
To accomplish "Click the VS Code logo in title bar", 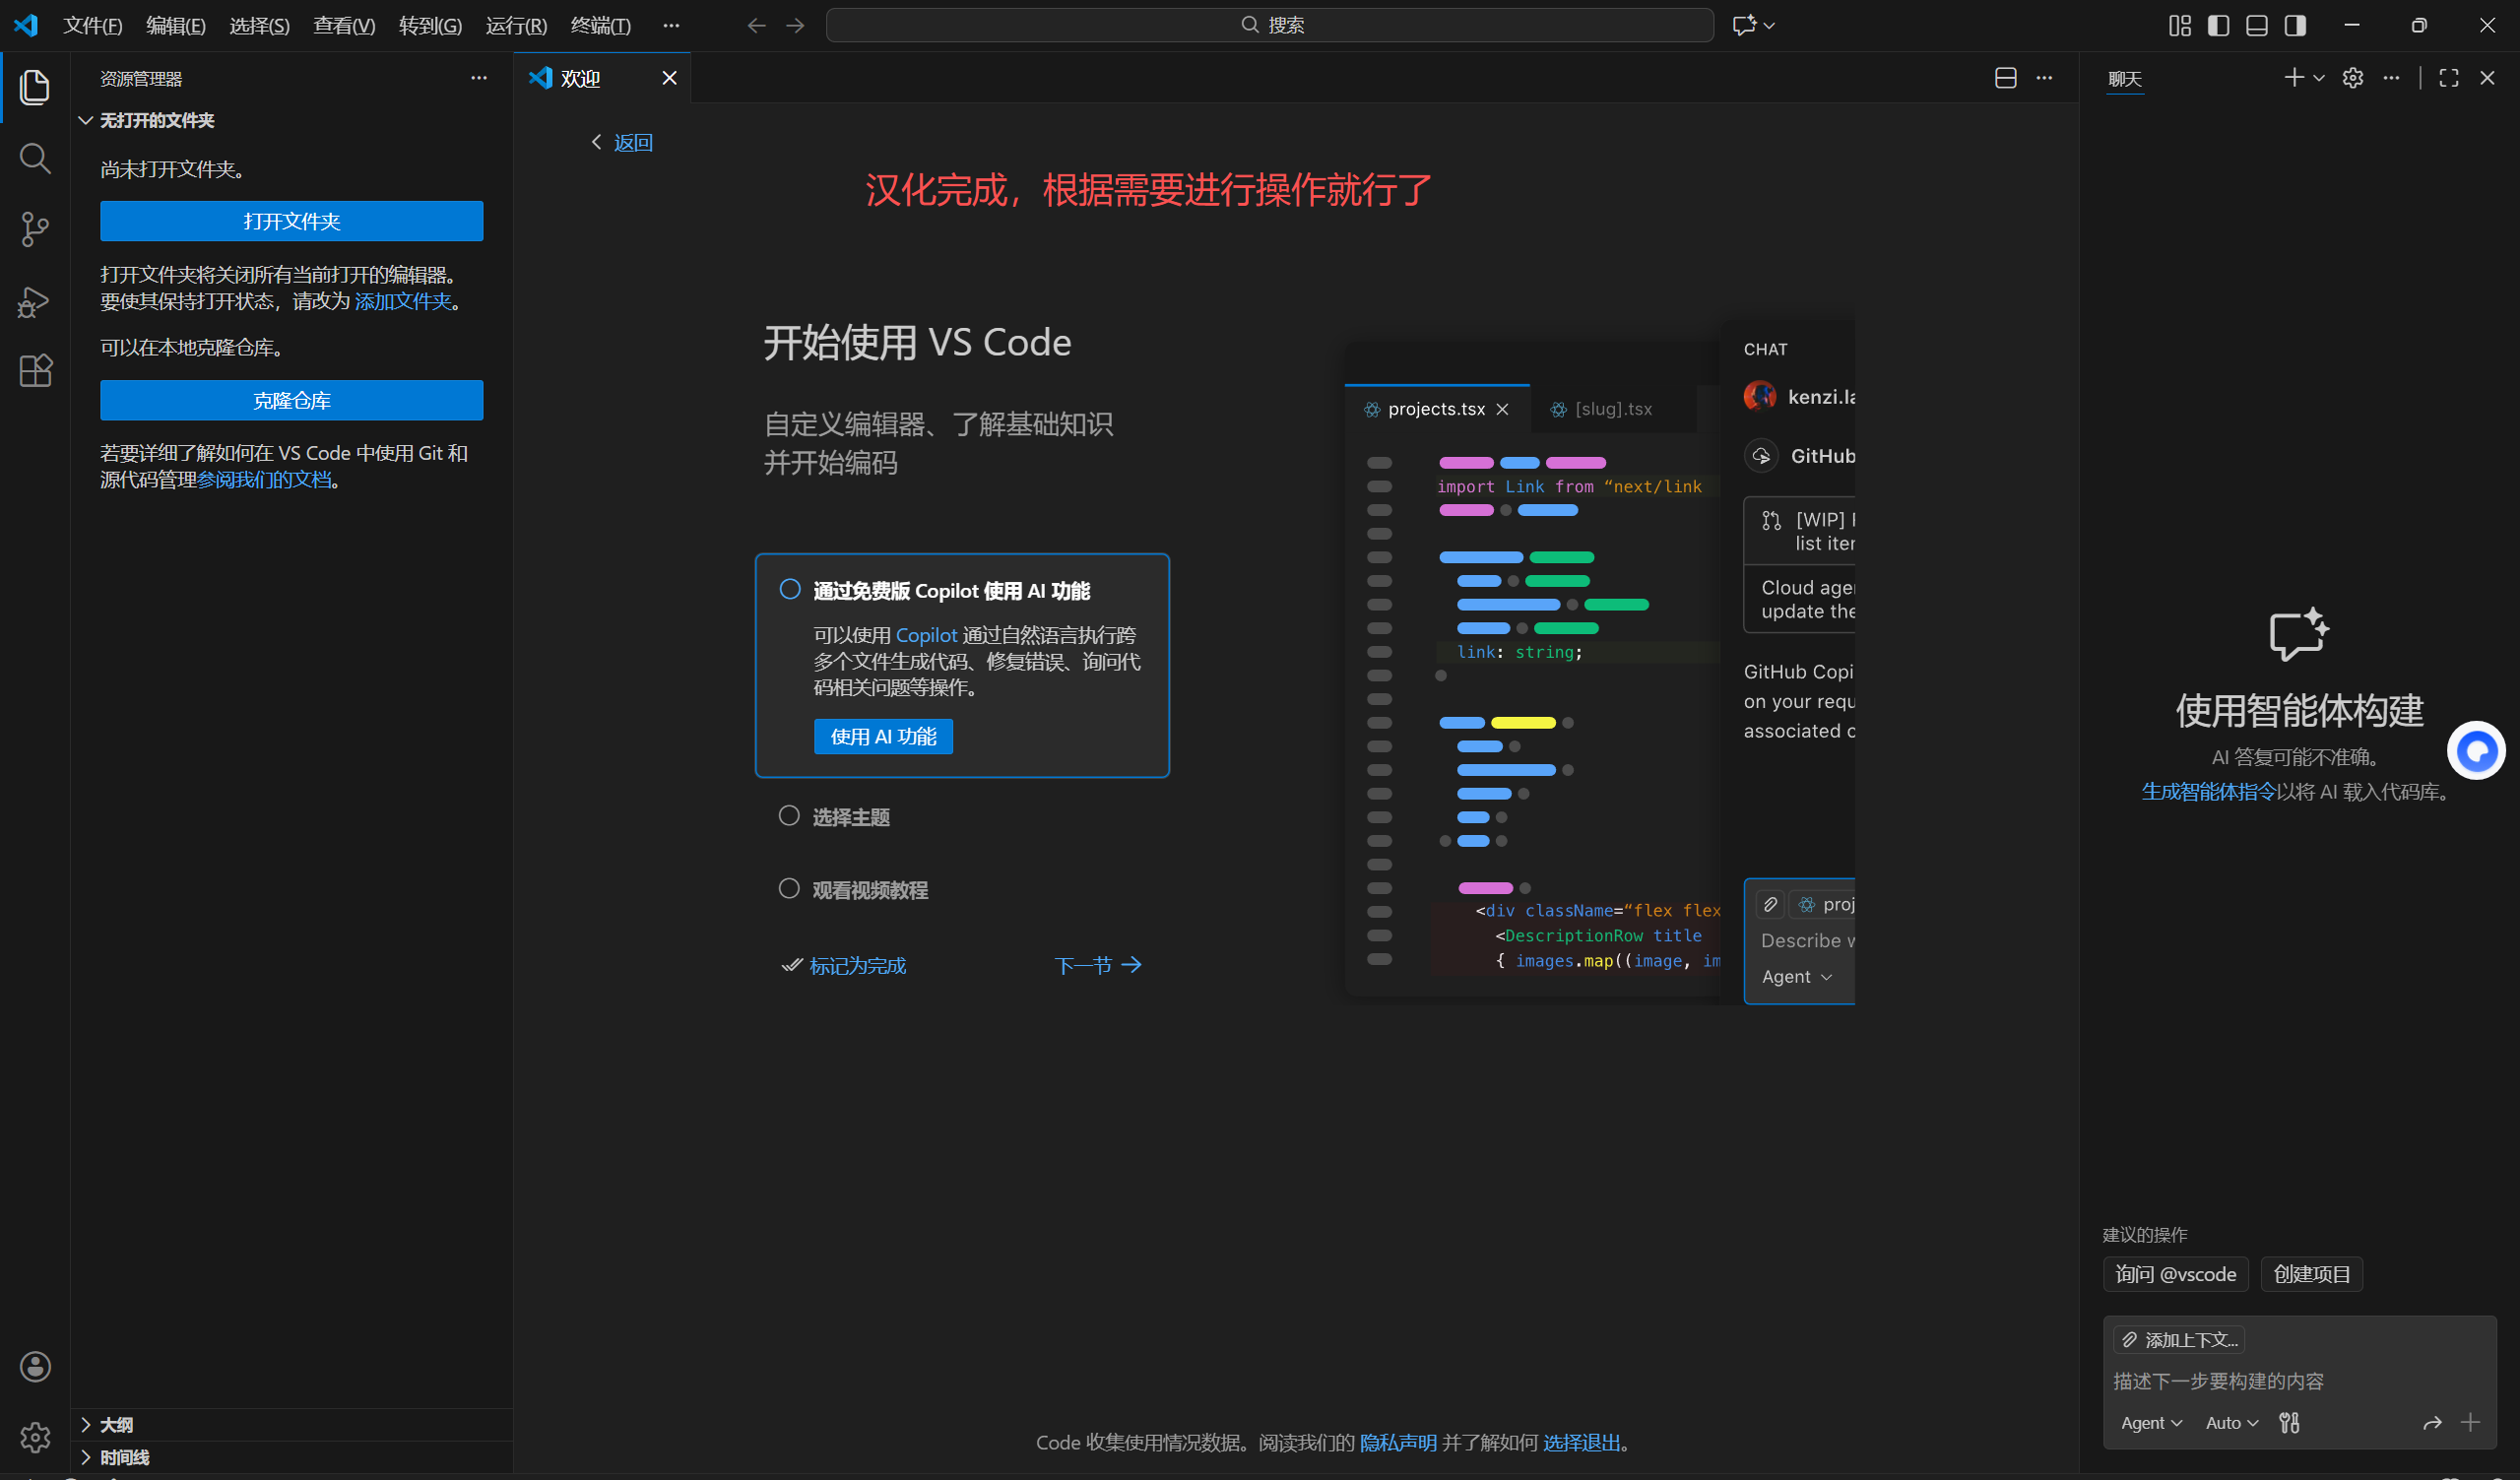I will pyautogui.click(x=26, y=25).
